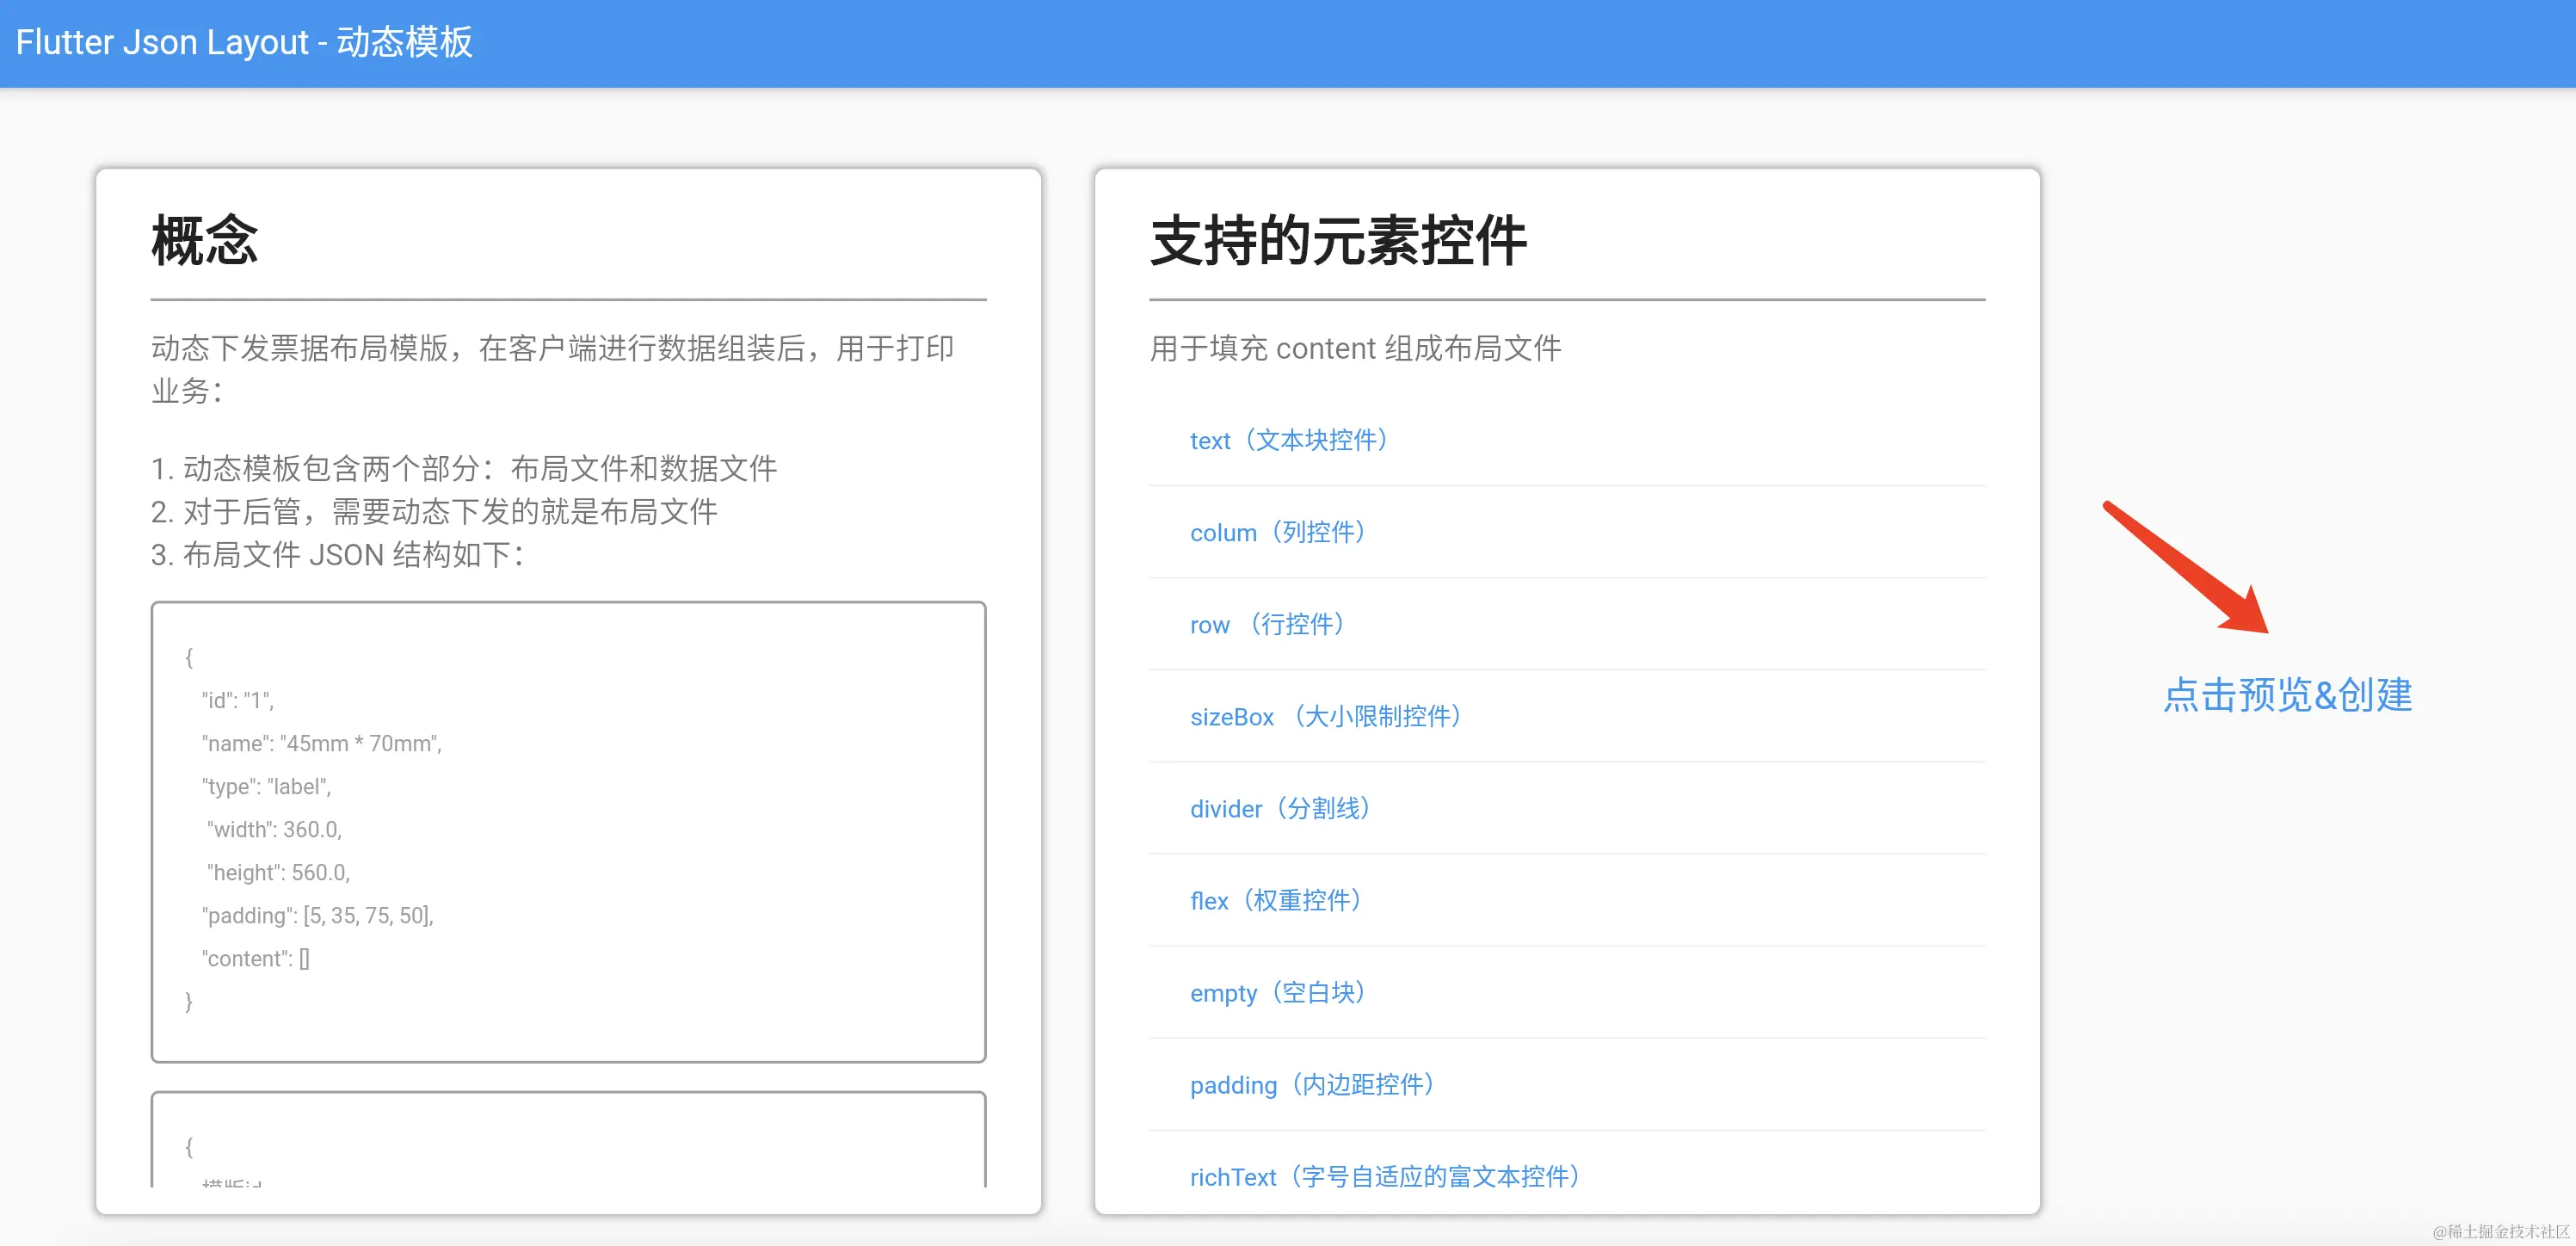2576x1246 pixels.
Task: Open richText (字号自适应的富文本控件) link
Action: pos(1384,1176)
